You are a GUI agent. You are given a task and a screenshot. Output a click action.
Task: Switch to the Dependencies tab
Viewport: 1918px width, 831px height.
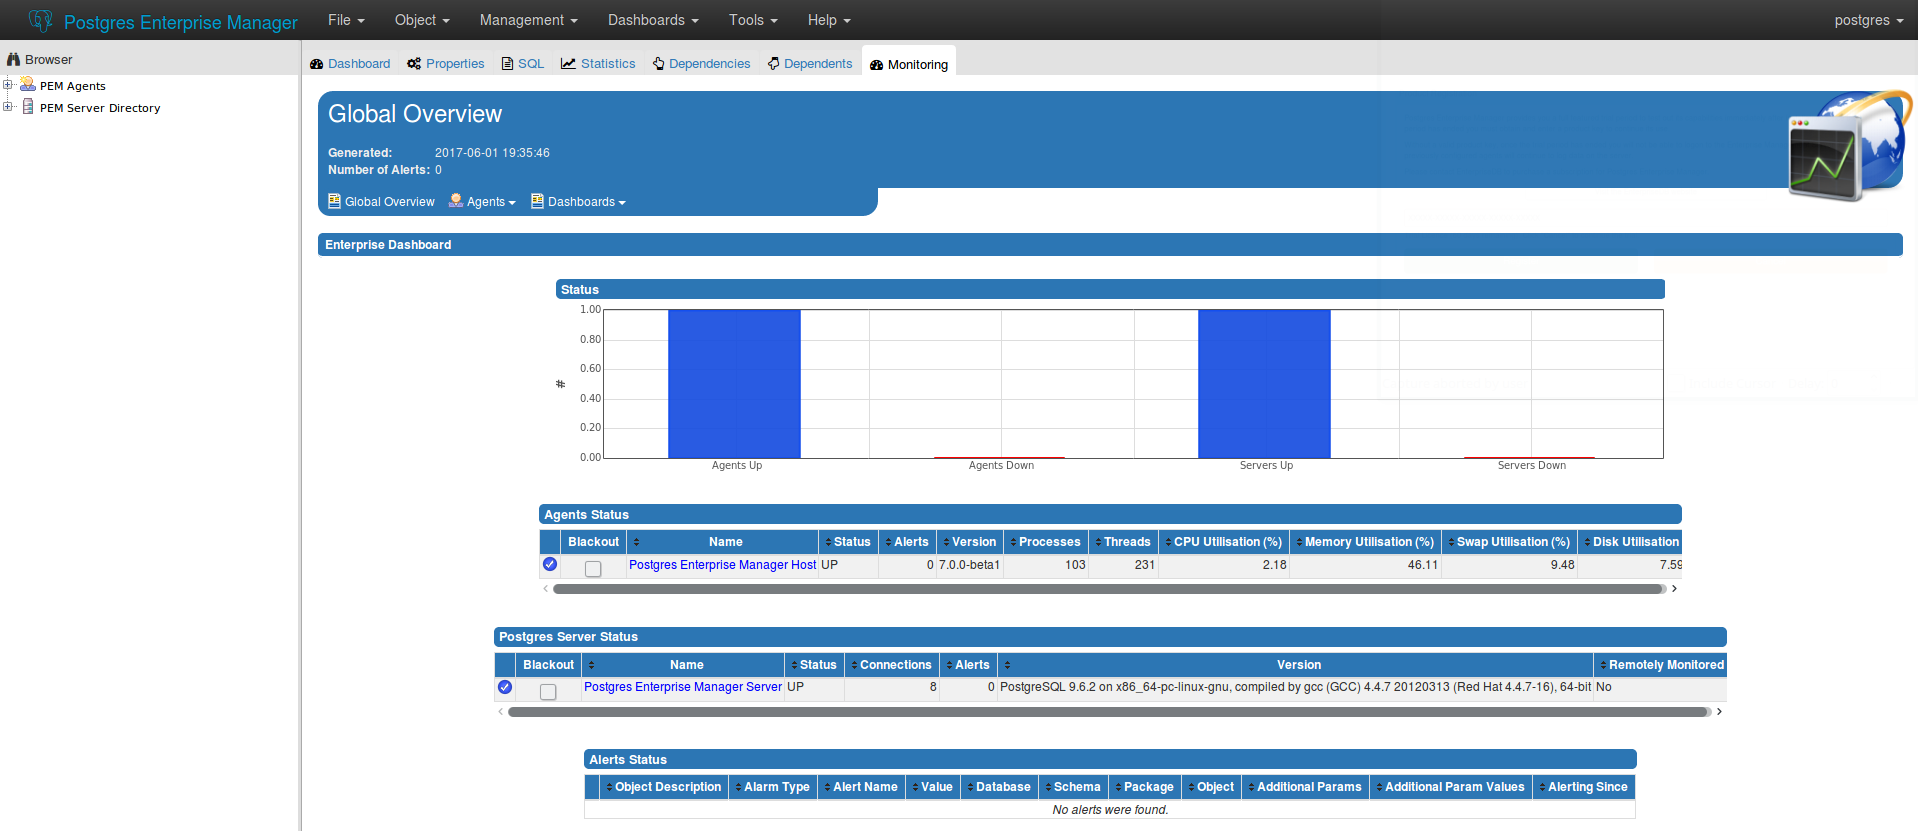point(701,64)
